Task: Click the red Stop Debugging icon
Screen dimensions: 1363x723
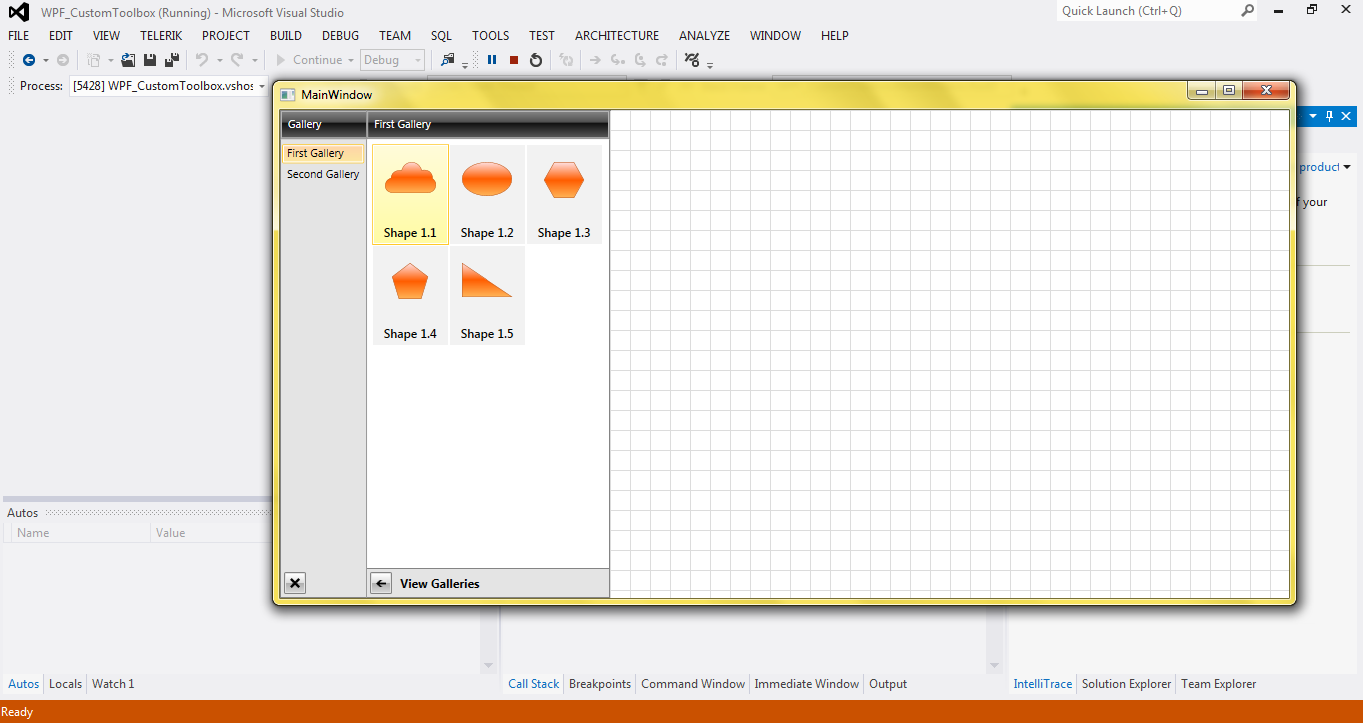Action: (x=514, y=60)
